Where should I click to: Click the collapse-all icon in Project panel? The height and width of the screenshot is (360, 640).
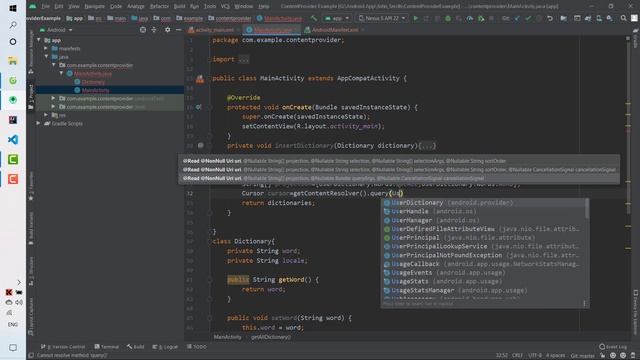click(x=154, y=30)
